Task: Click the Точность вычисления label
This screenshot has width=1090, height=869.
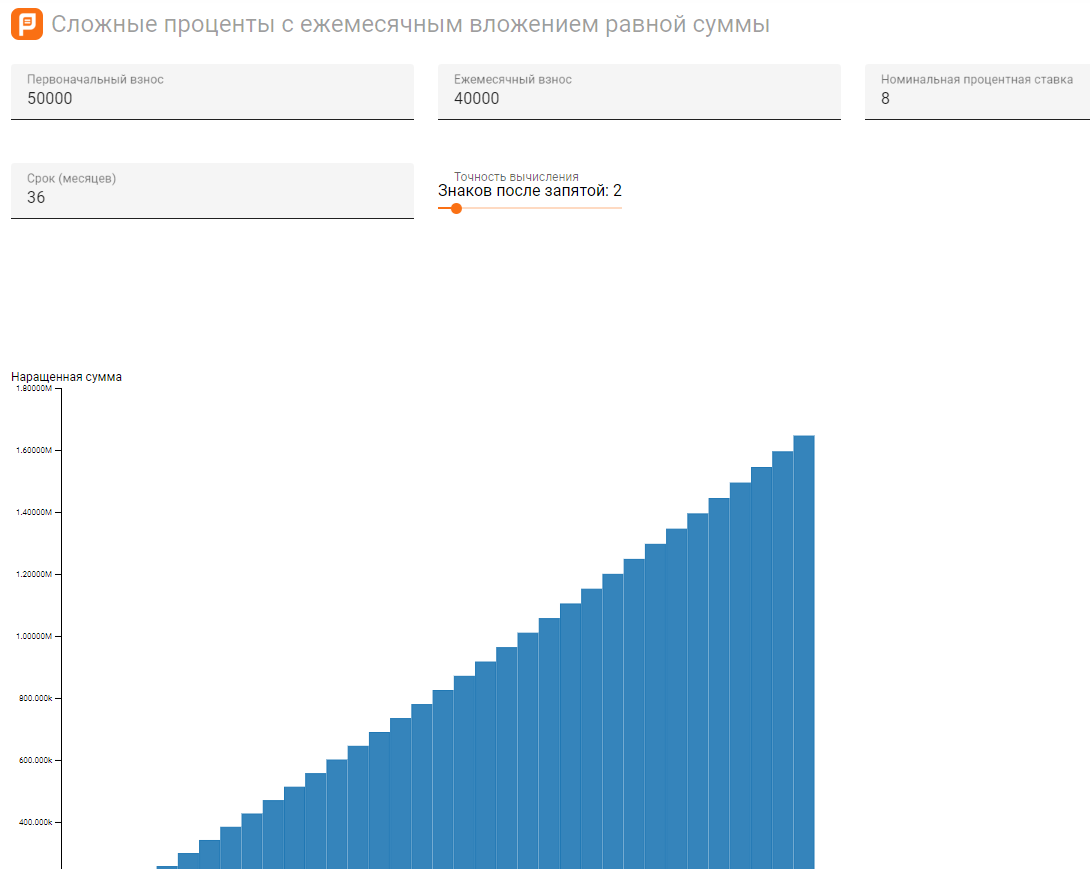Action: coord(516,177)
